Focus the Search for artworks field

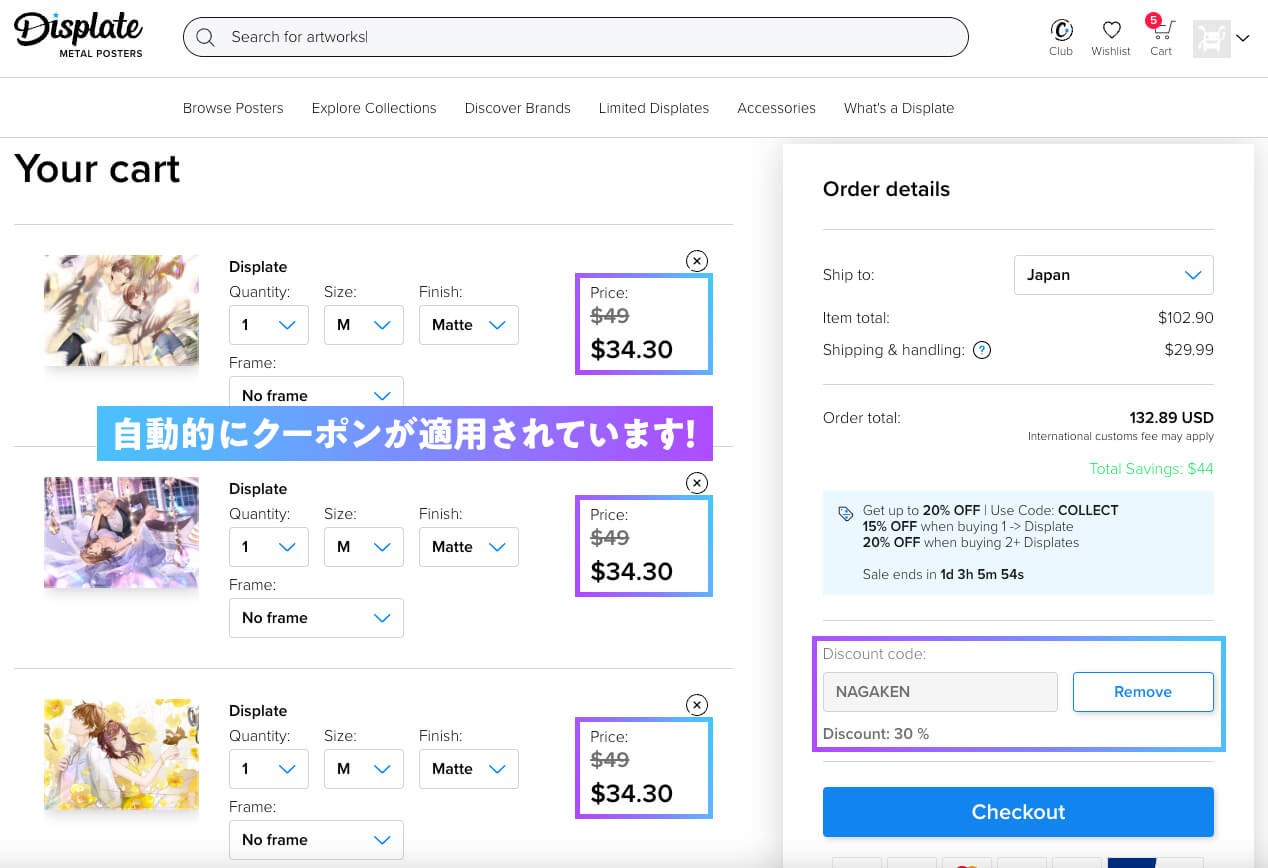pos(576,37)
